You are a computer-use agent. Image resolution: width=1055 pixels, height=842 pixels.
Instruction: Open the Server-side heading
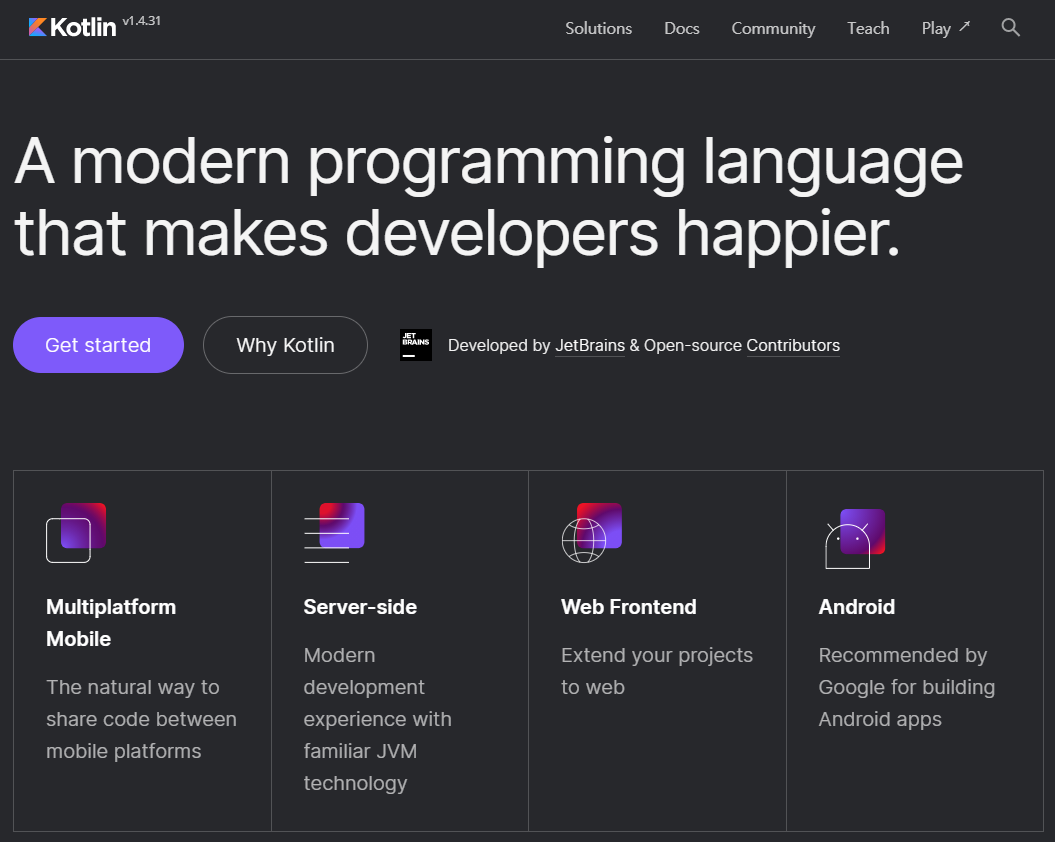pos(360,606)
